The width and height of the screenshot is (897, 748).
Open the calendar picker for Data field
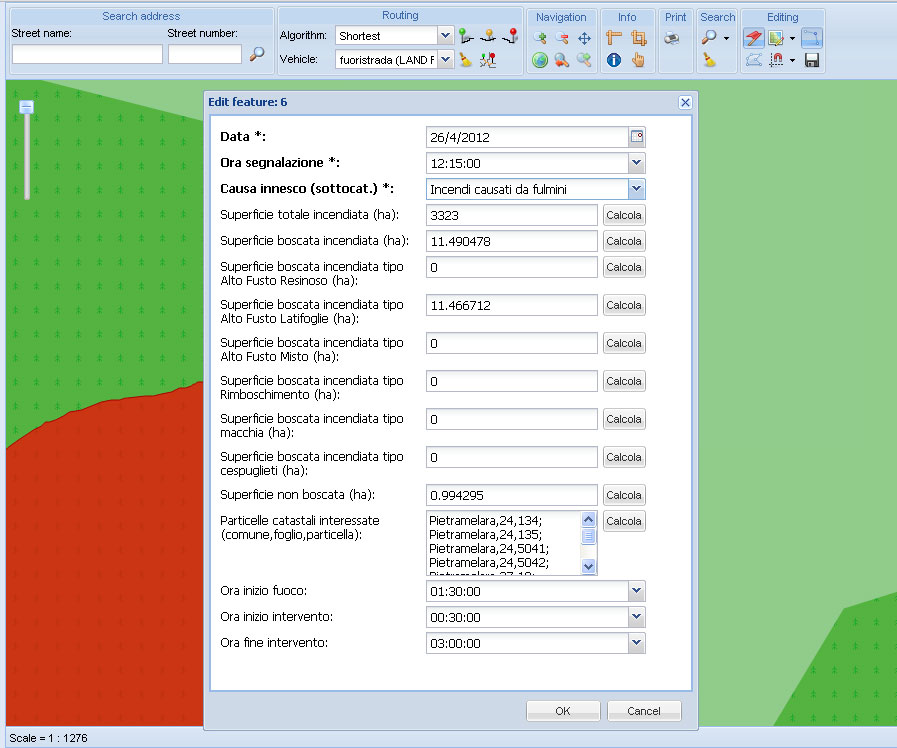point(636,137)
